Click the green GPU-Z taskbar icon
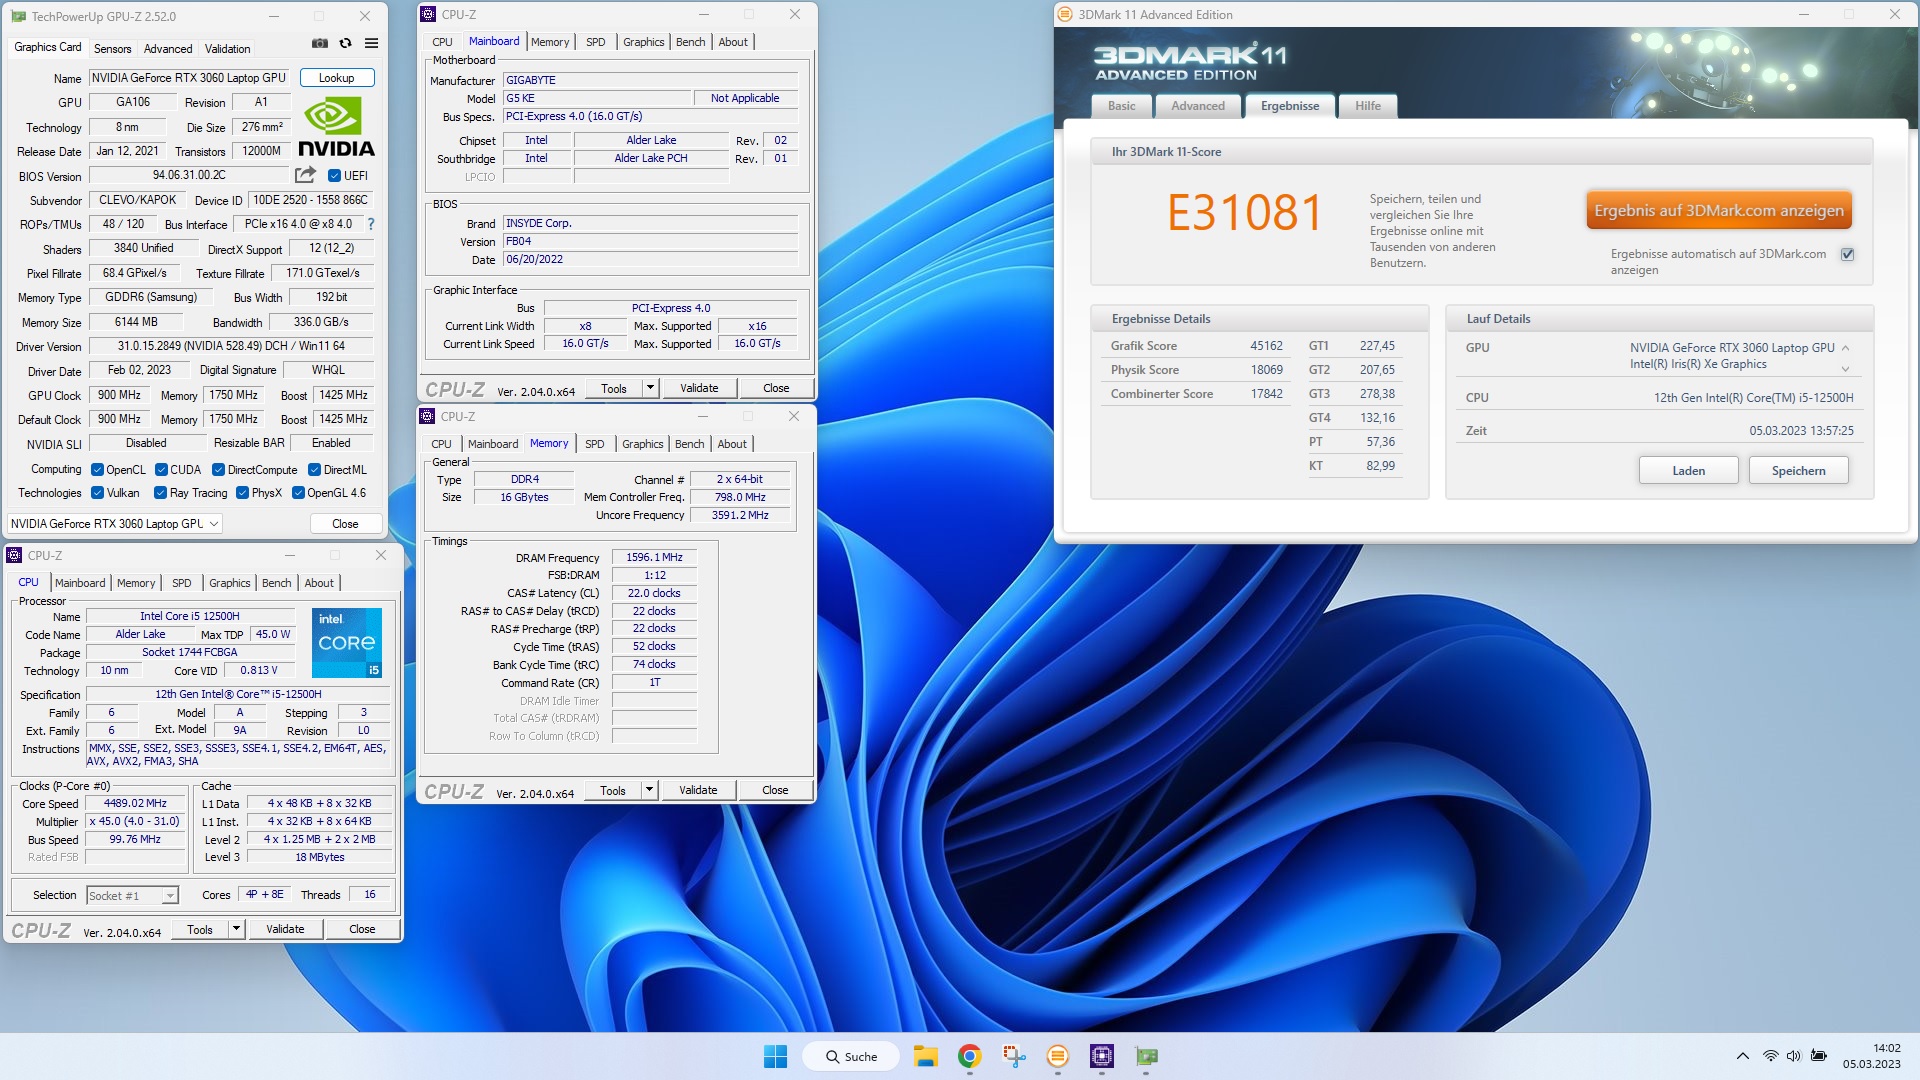The width and height of the screenshot is (1920, 1080). click(x=1147, y=1056)
